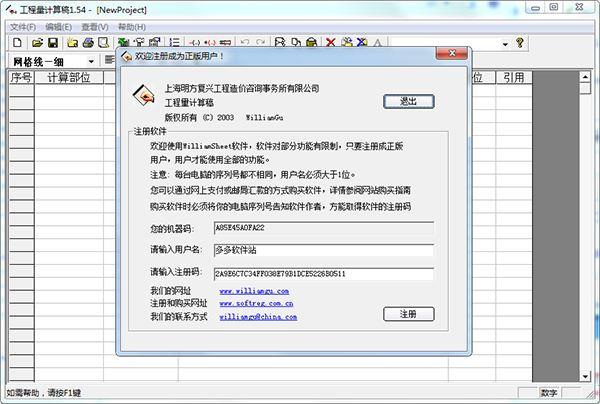This screenshot has width=600, height=404.
Task: Click the vertical scrollbar up arrow
Action: point(585,77)
